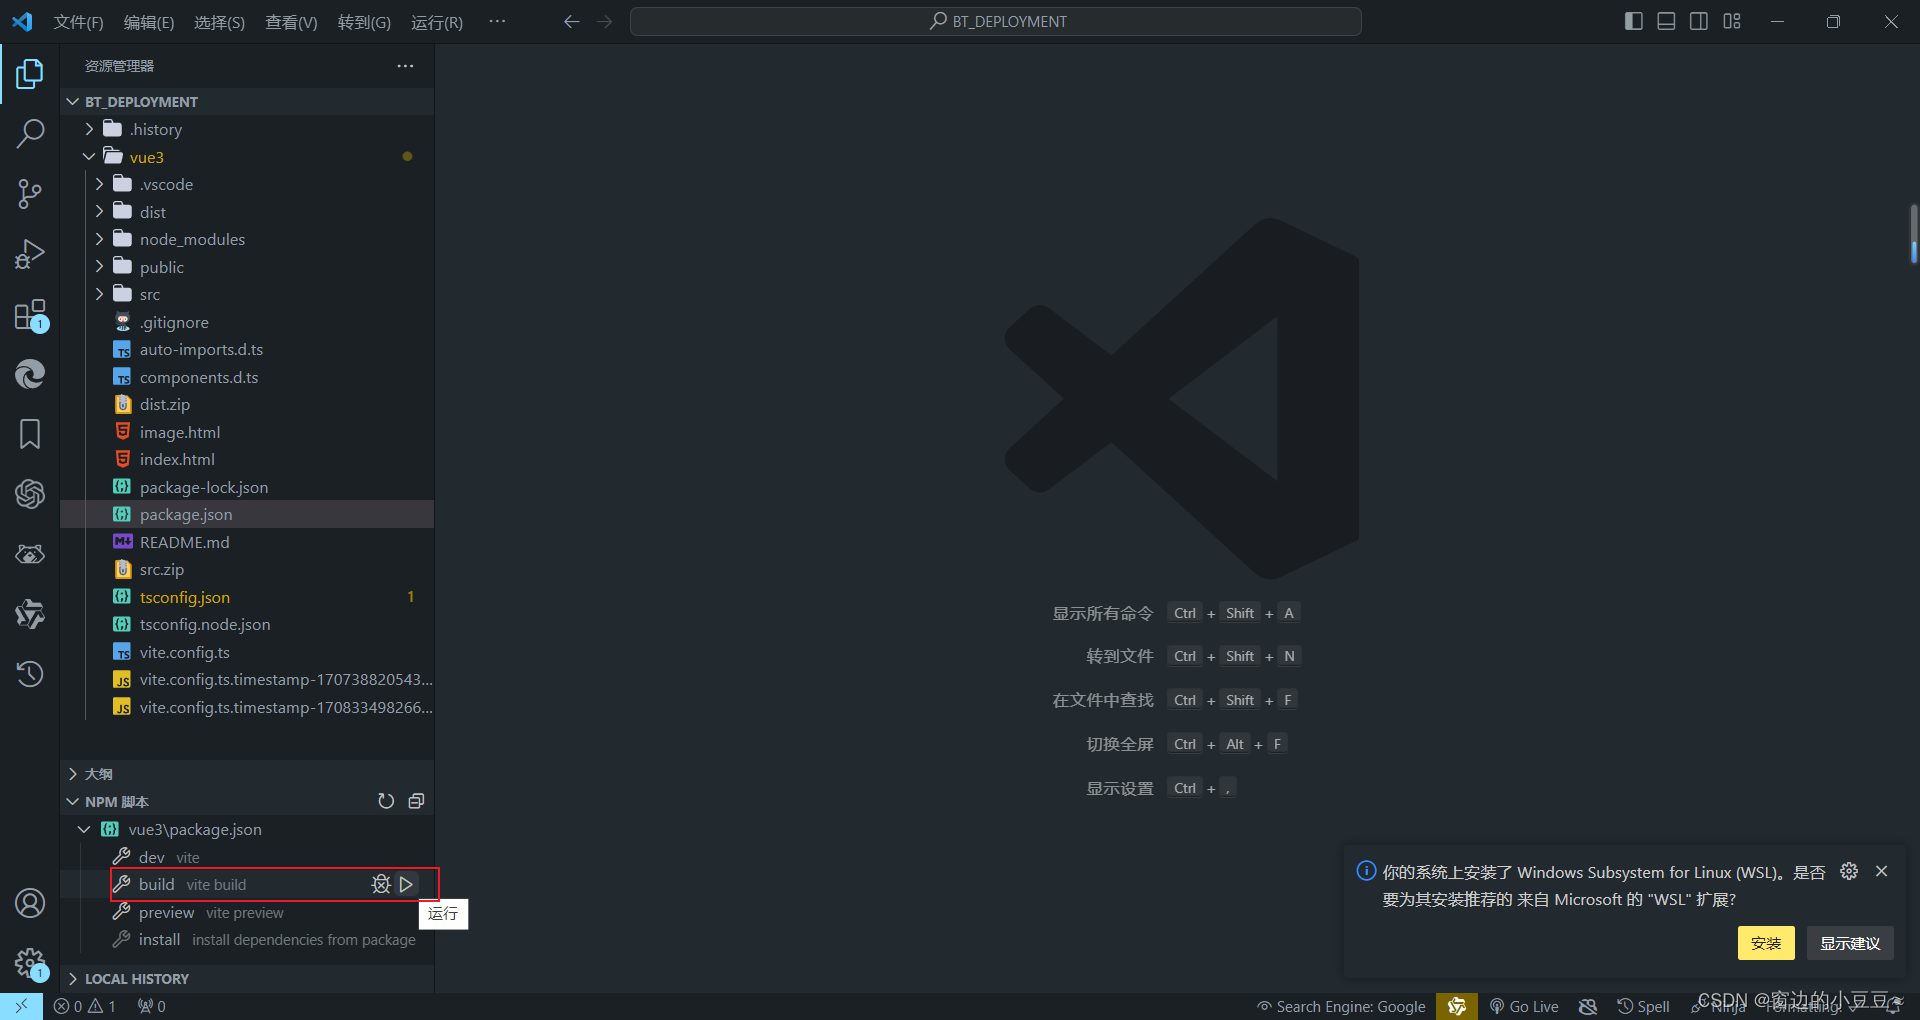Open the README.md file
1920x1020 pixels.
[247, 542]
